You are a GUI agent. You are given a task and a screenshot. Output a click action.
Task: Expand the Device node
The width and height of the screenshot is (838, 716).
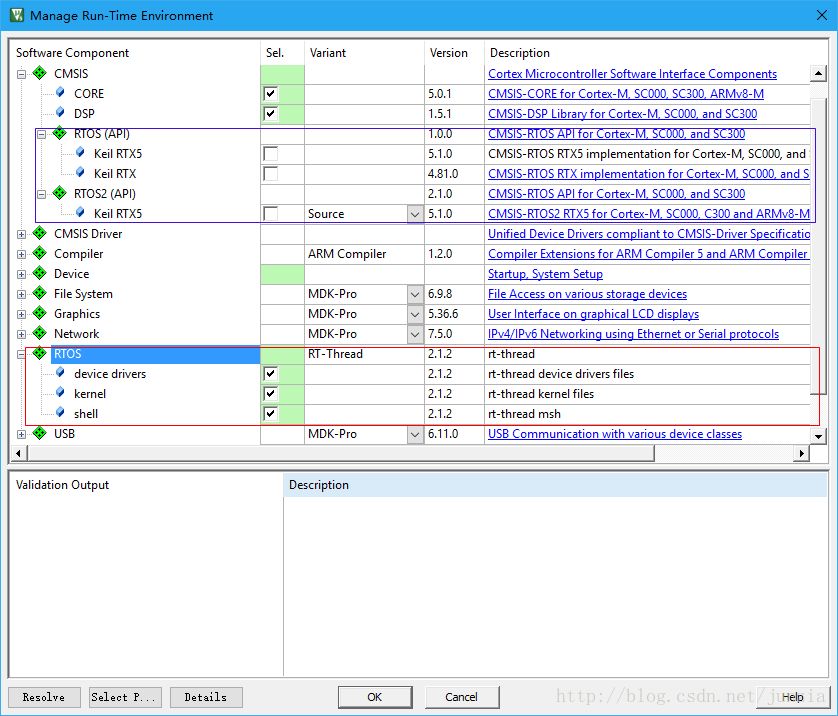pos(21,275)
